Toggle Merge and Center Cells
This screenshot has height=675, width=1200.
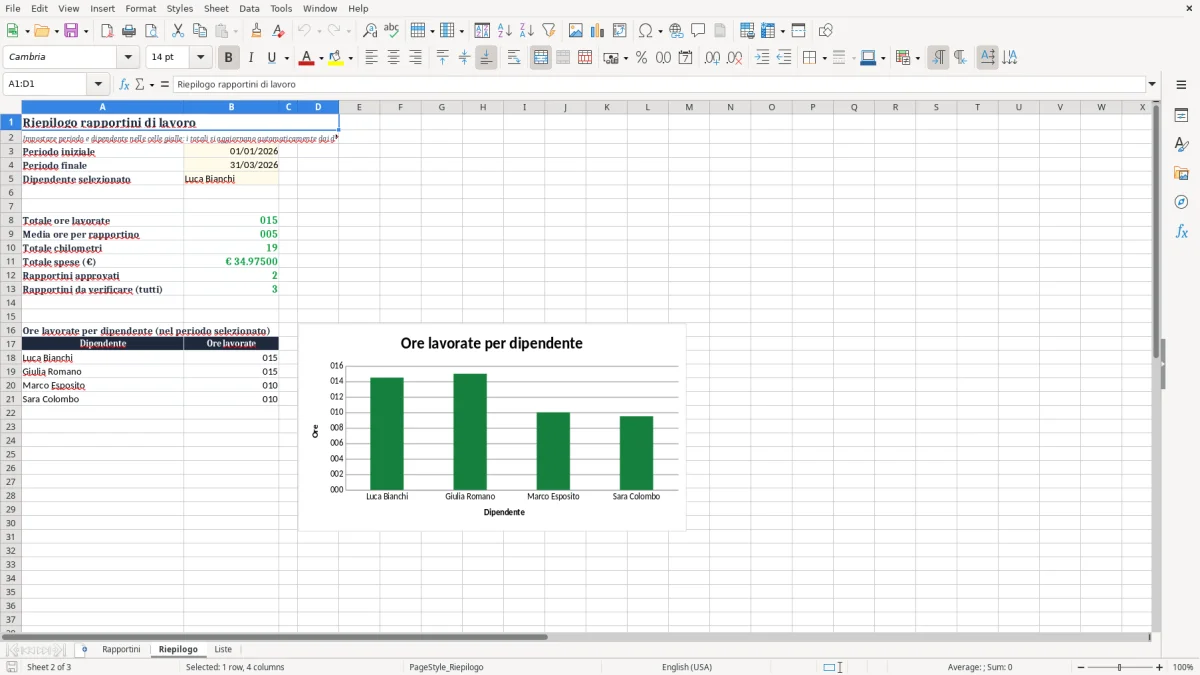point(541,58)
